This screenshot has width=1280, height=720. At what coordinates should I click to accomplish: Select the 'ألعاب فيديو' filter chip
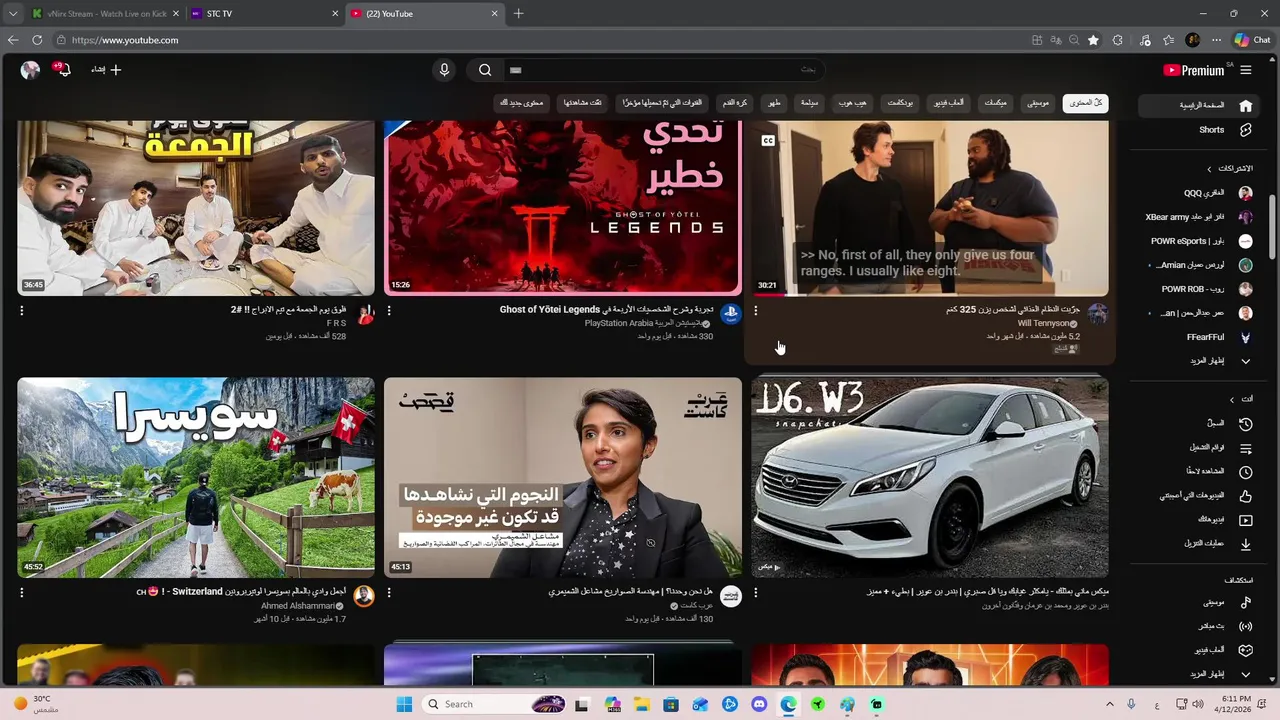(949, 103)
